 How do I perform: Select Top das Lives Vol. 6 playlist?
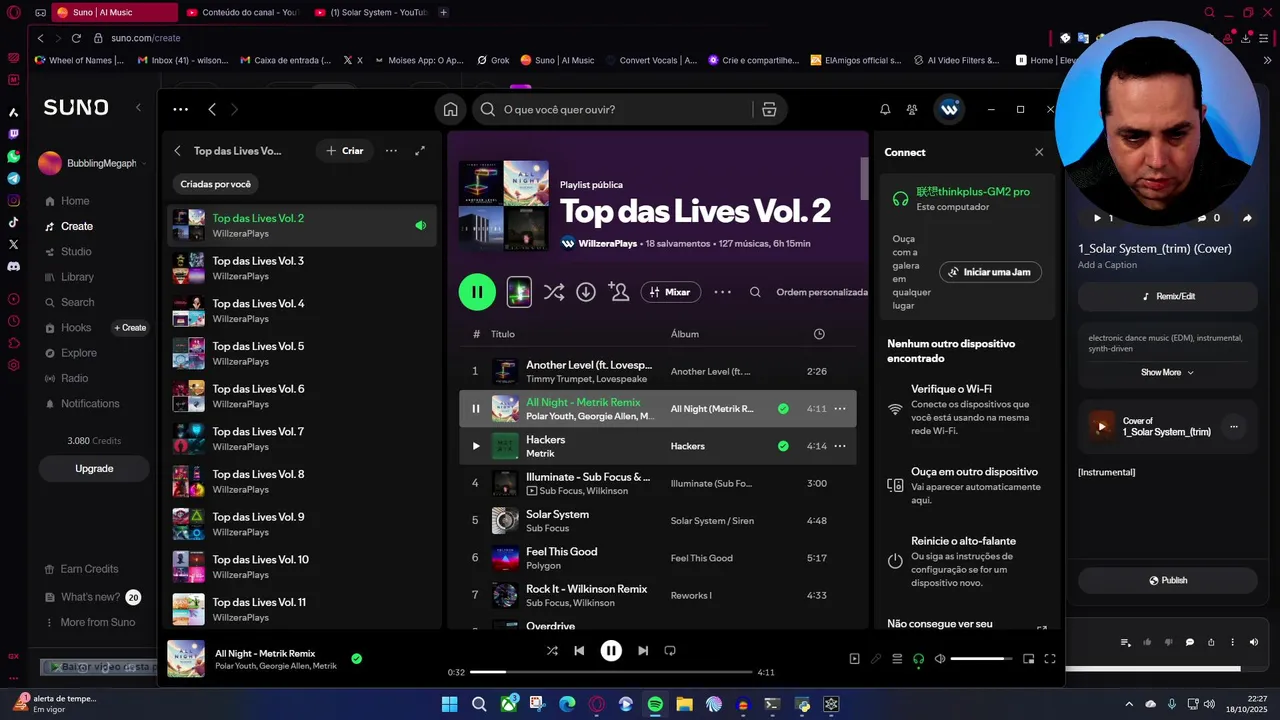[302, 396]
